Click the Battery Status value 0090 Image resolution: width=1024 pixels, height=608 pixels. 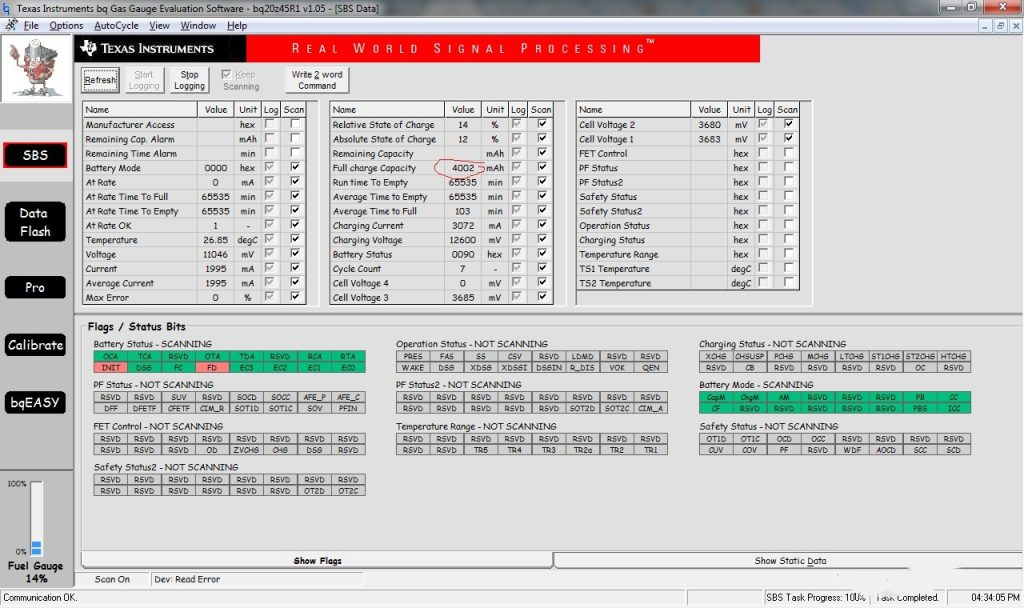462,254
